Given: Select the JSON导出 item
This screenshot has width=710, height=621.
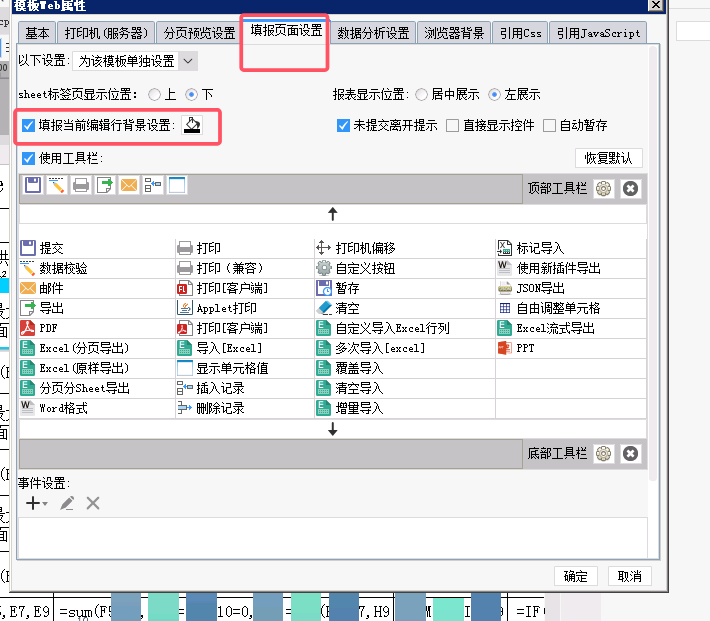Looking at the screenshot, I should (x=571, y=288).
